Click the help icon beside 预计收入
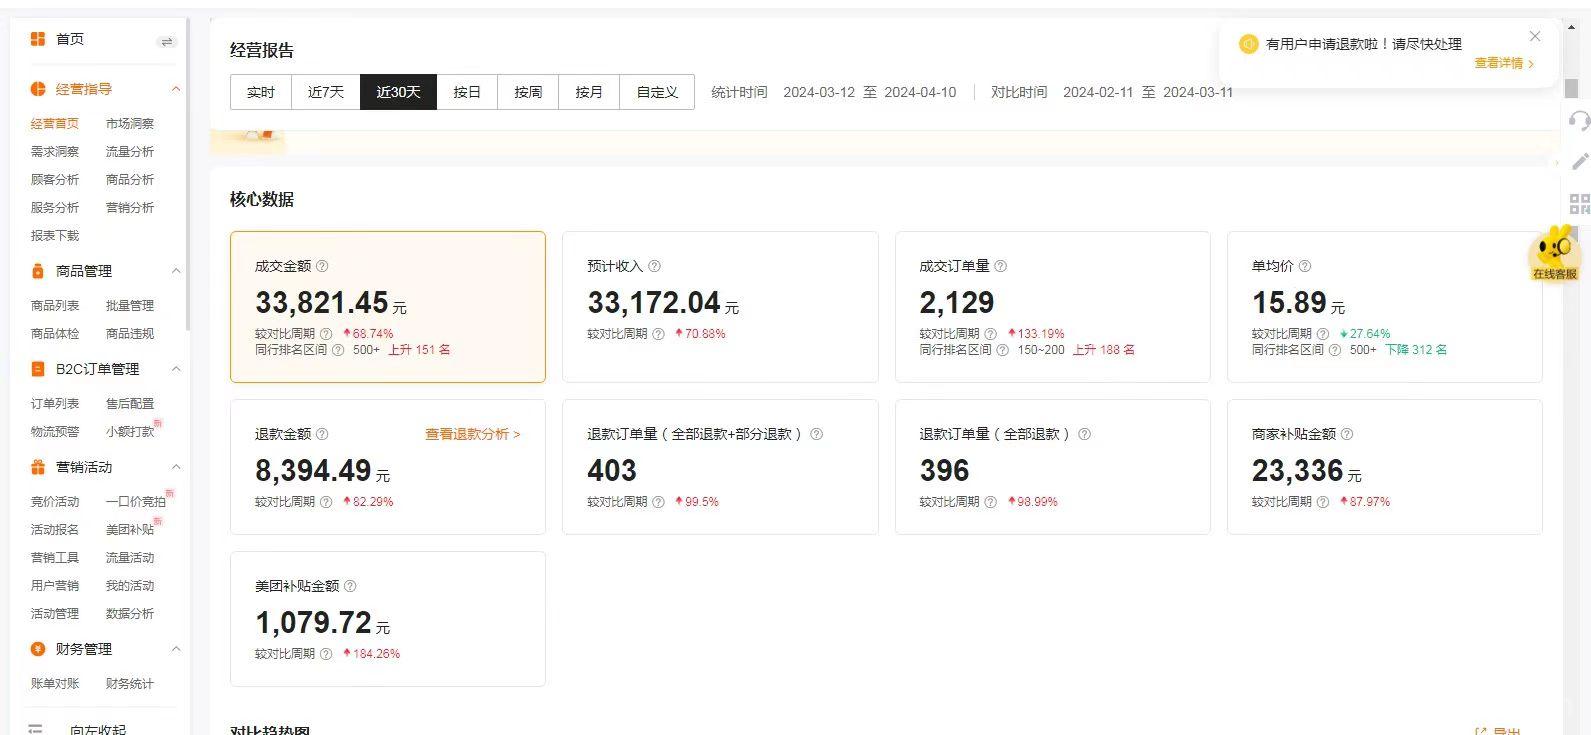1591x735 pixels. pos(654,266)
